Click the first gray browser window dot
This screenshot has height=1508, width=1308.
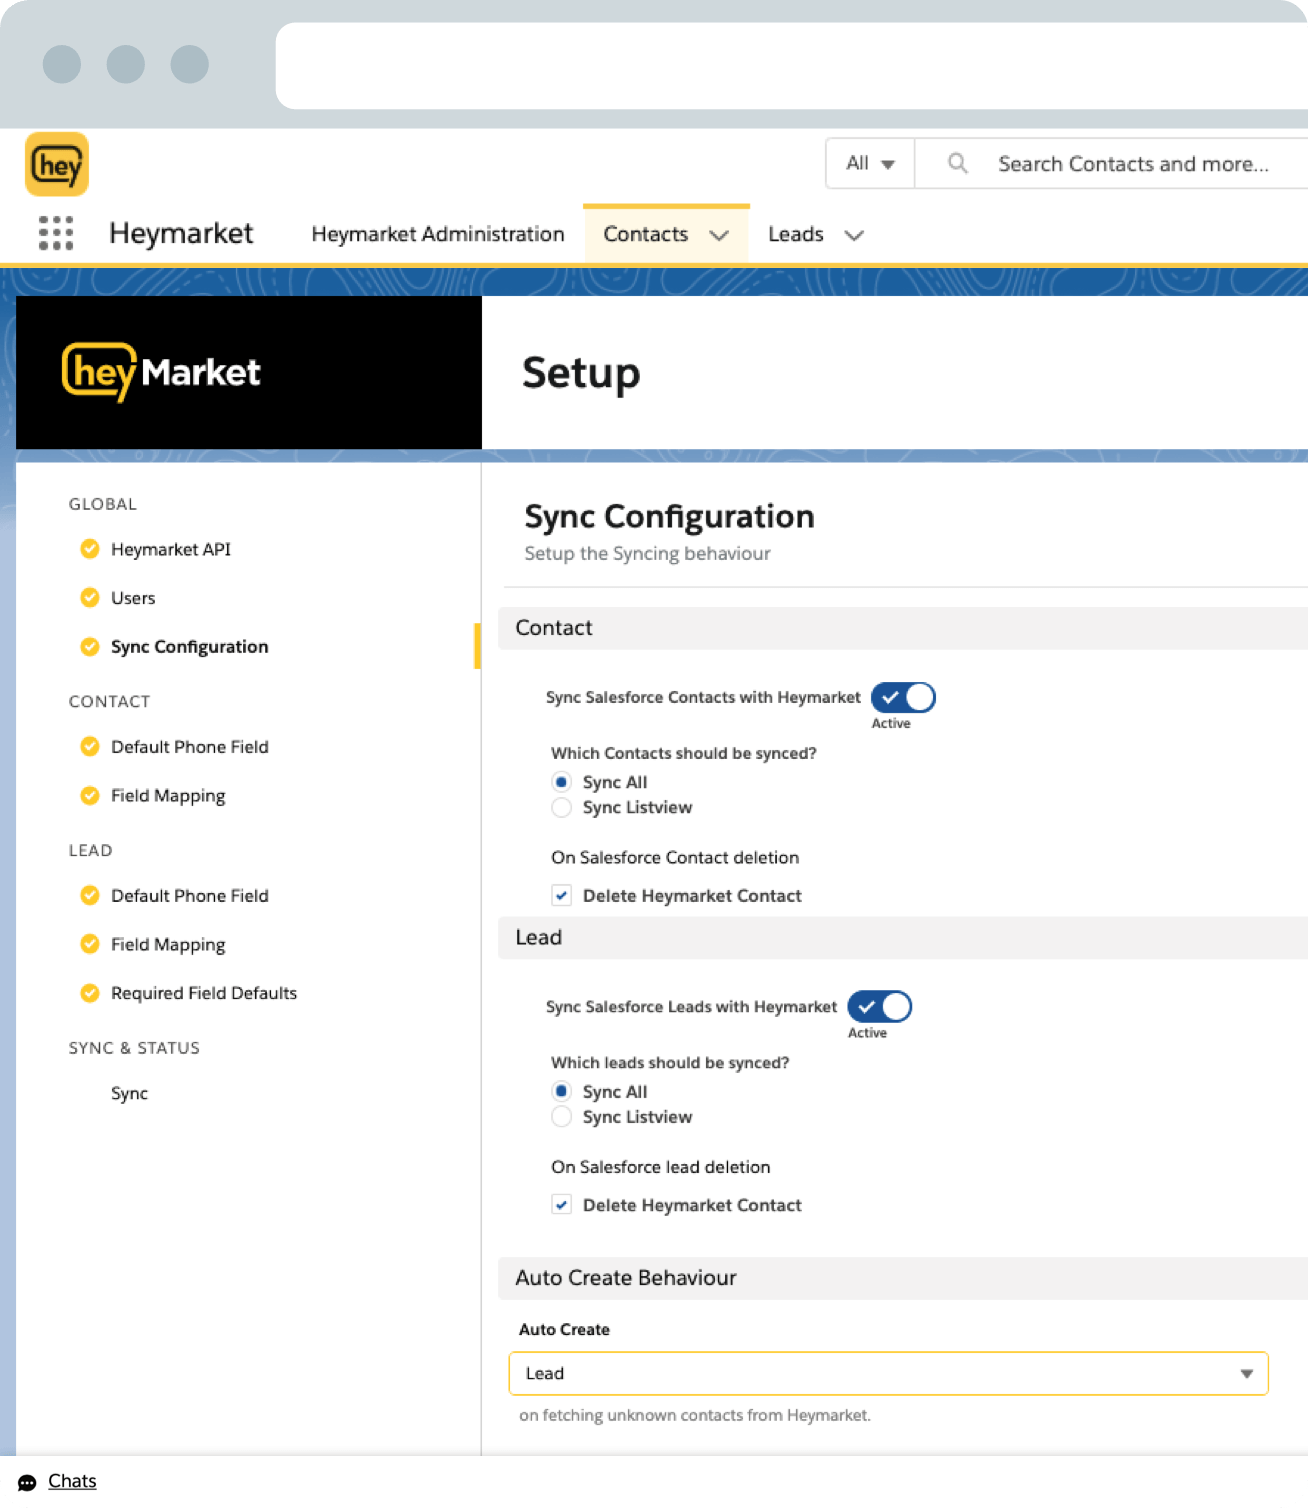62,64
